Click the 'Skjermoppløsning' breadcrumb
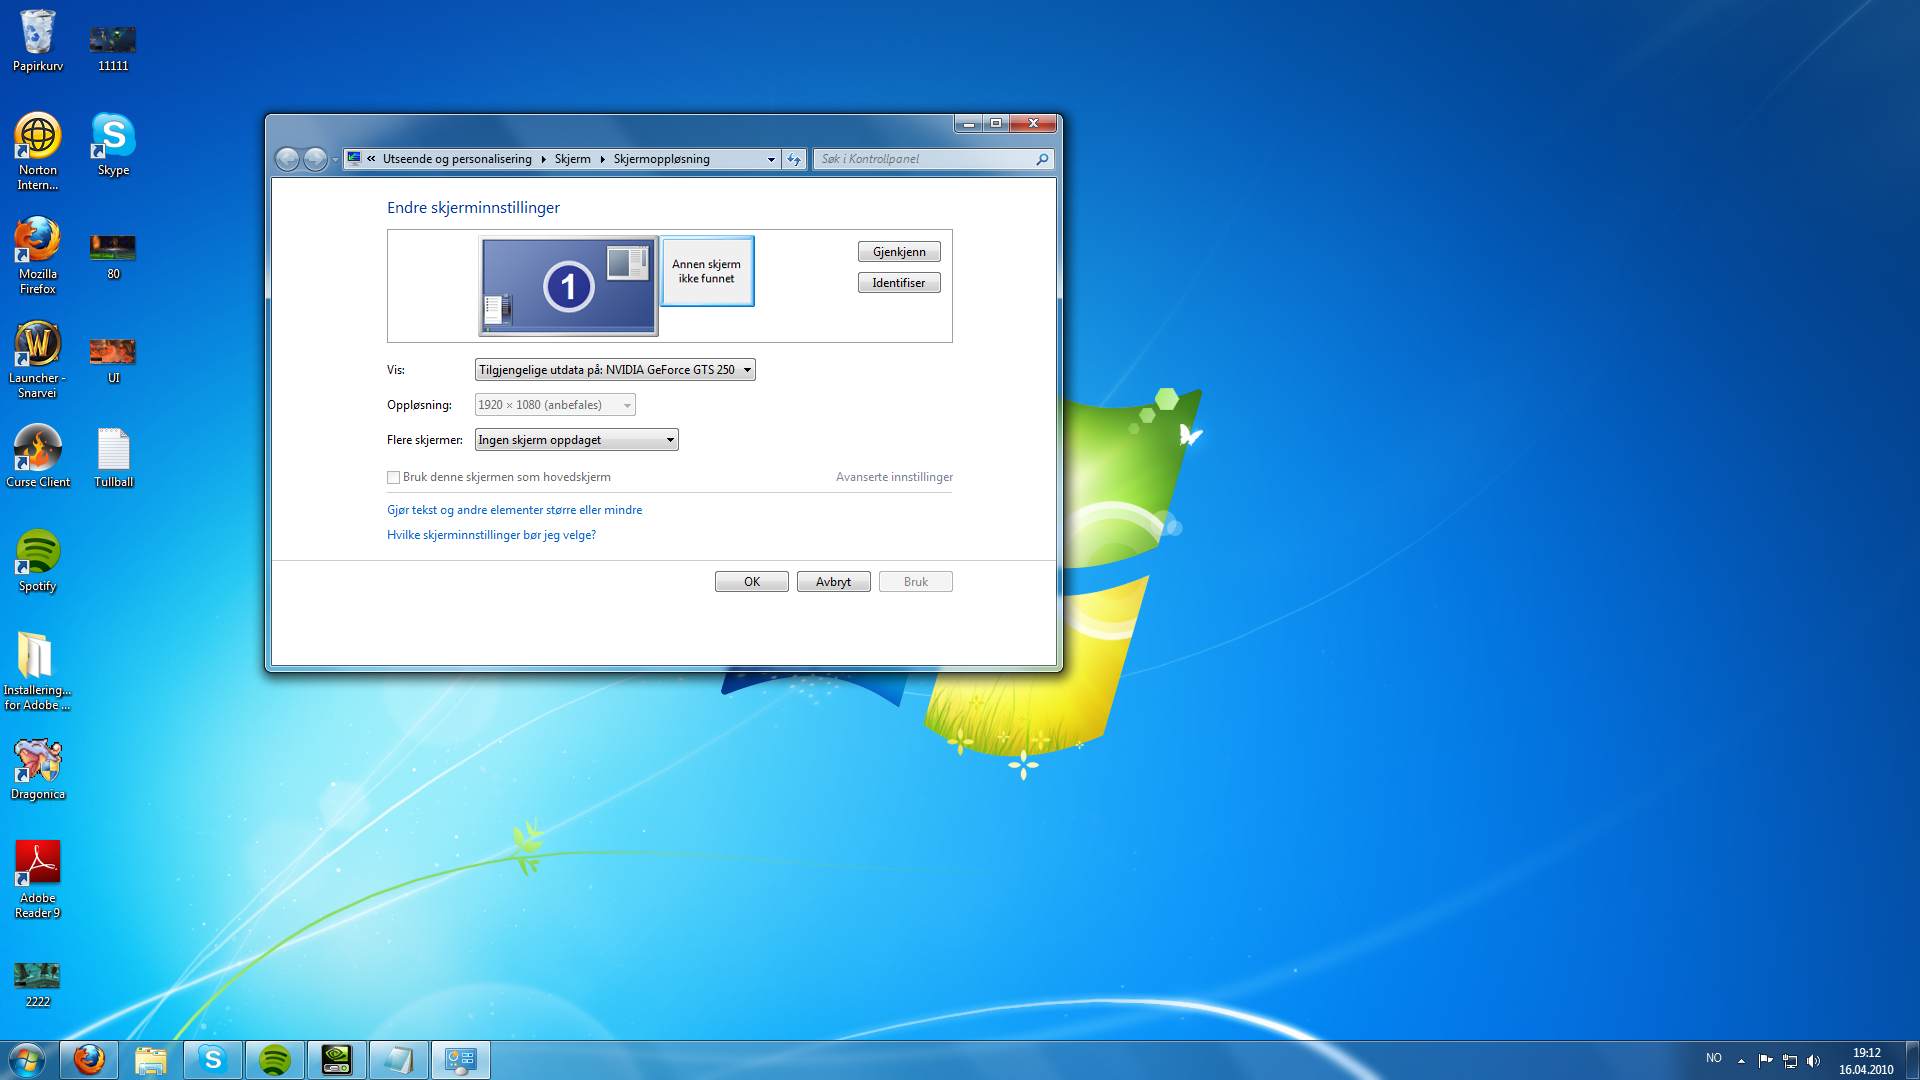 pyautogui.click(x=662, y=159)
